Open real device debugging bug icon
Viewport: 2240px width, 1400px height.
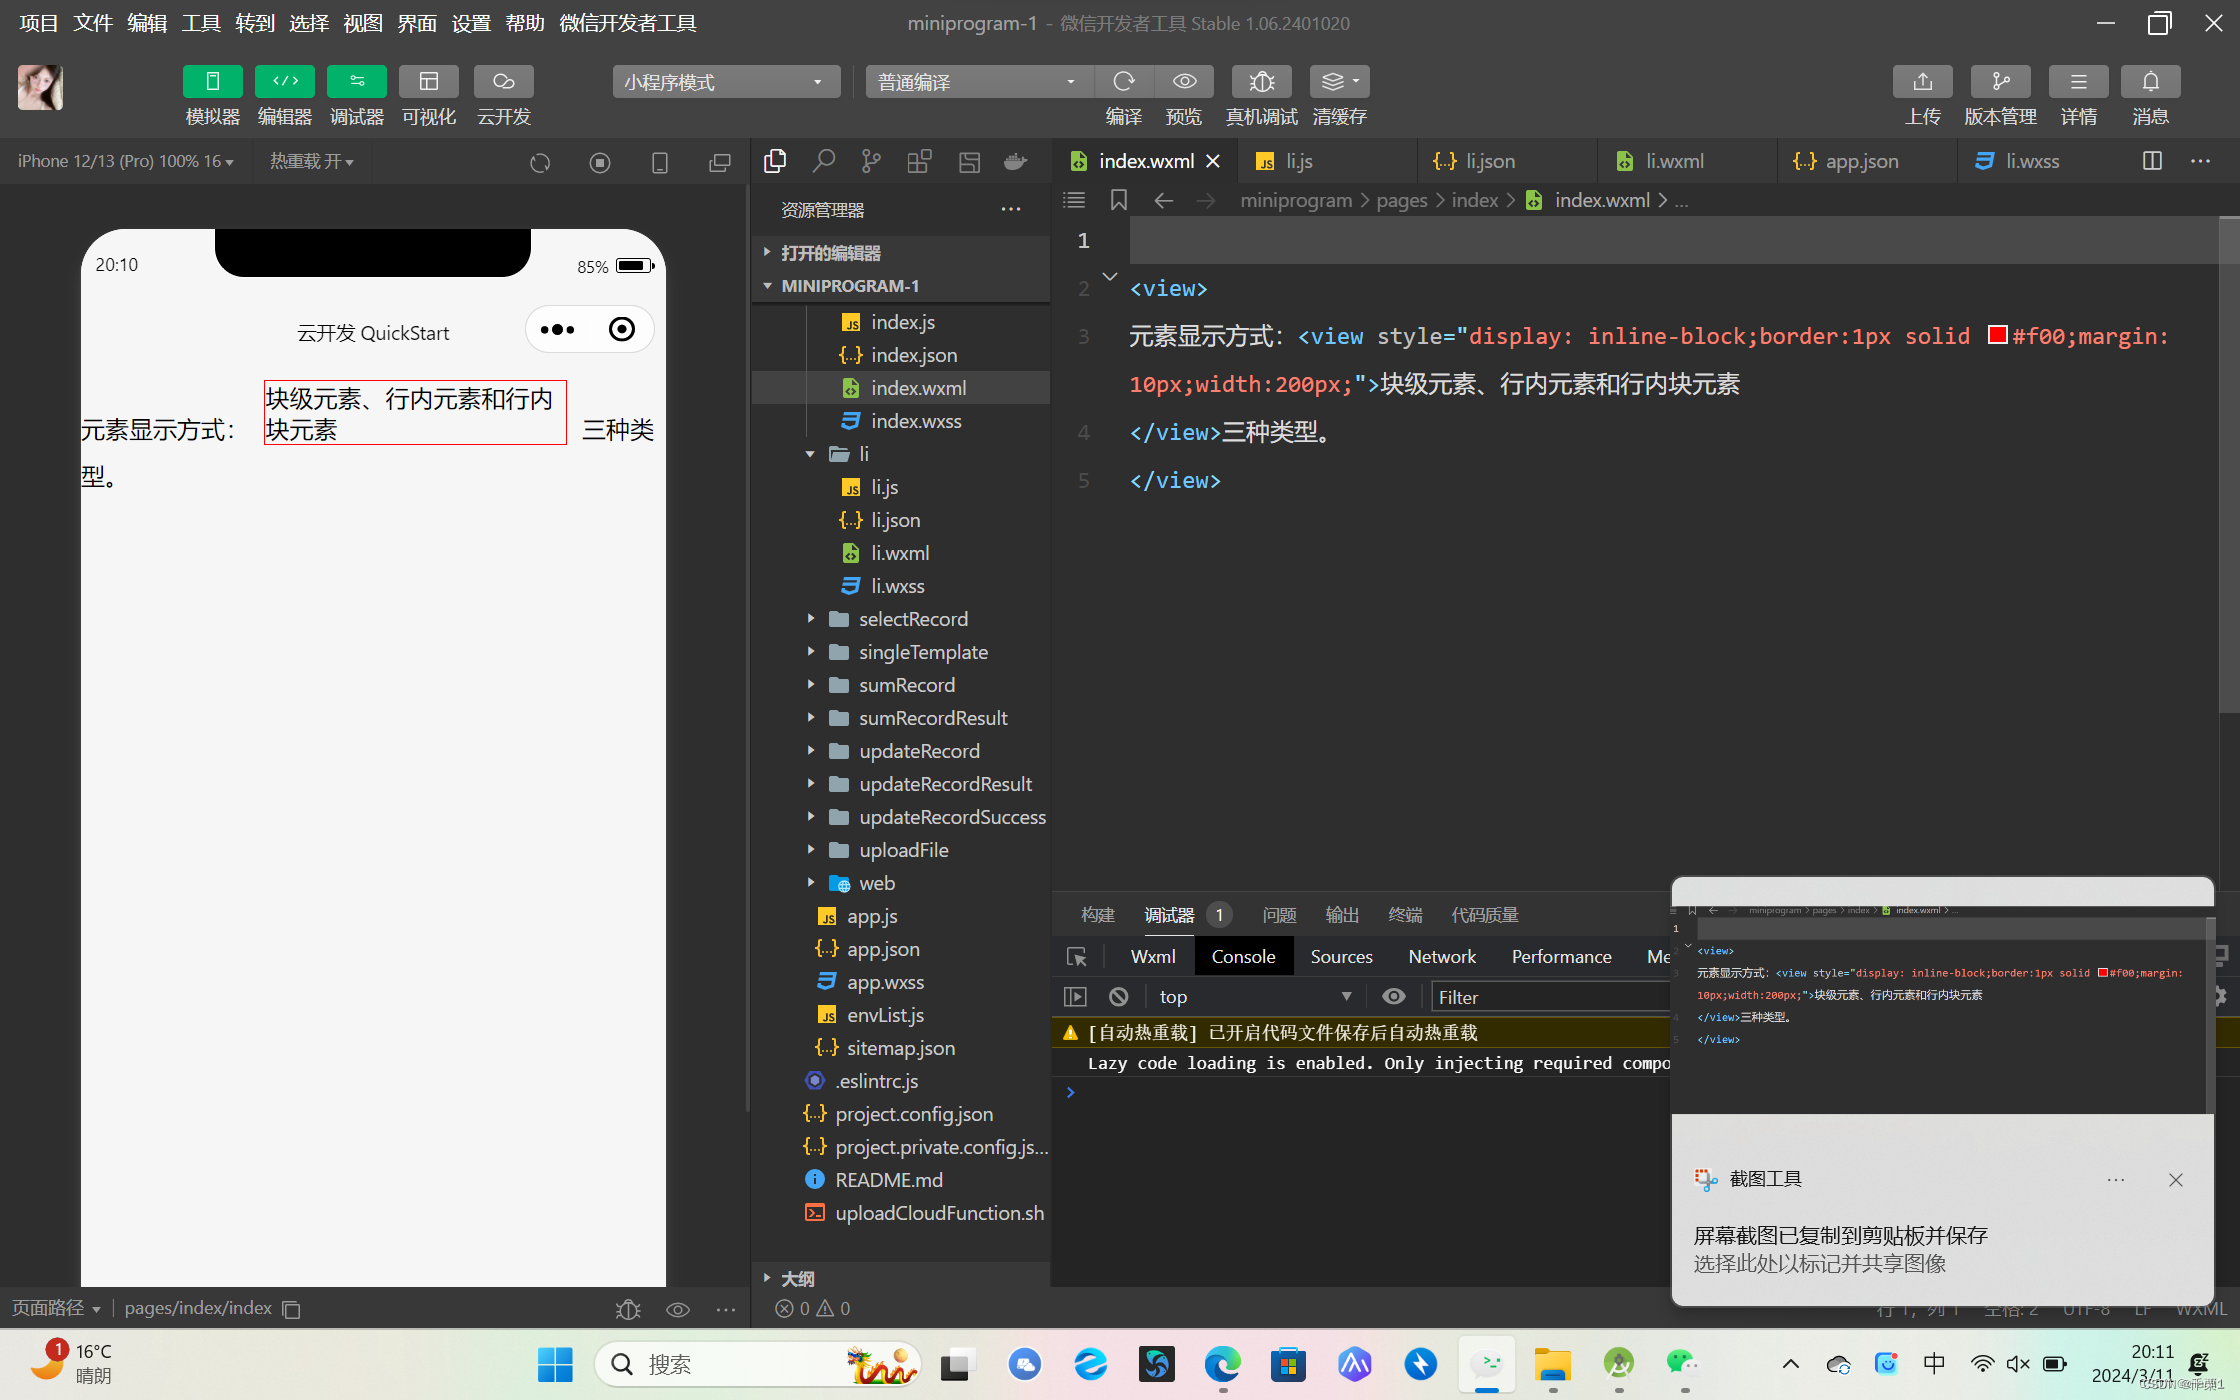[1261, 82]
